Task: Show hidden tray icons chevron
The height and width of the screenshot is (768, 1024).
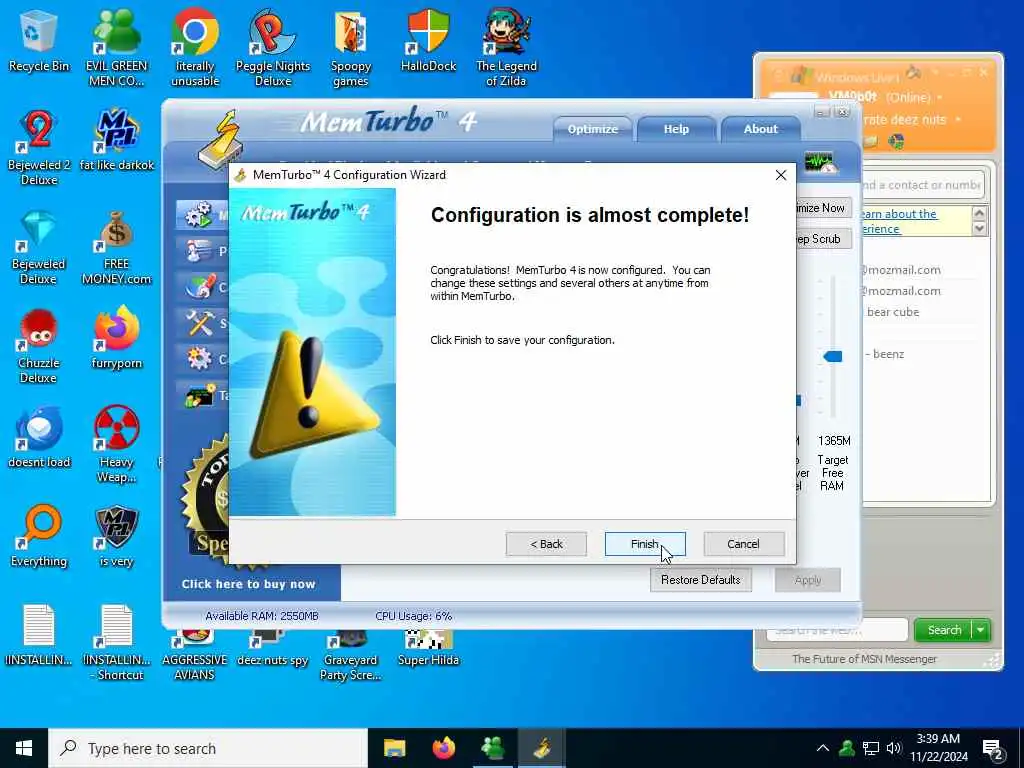Action: [823, 748]
